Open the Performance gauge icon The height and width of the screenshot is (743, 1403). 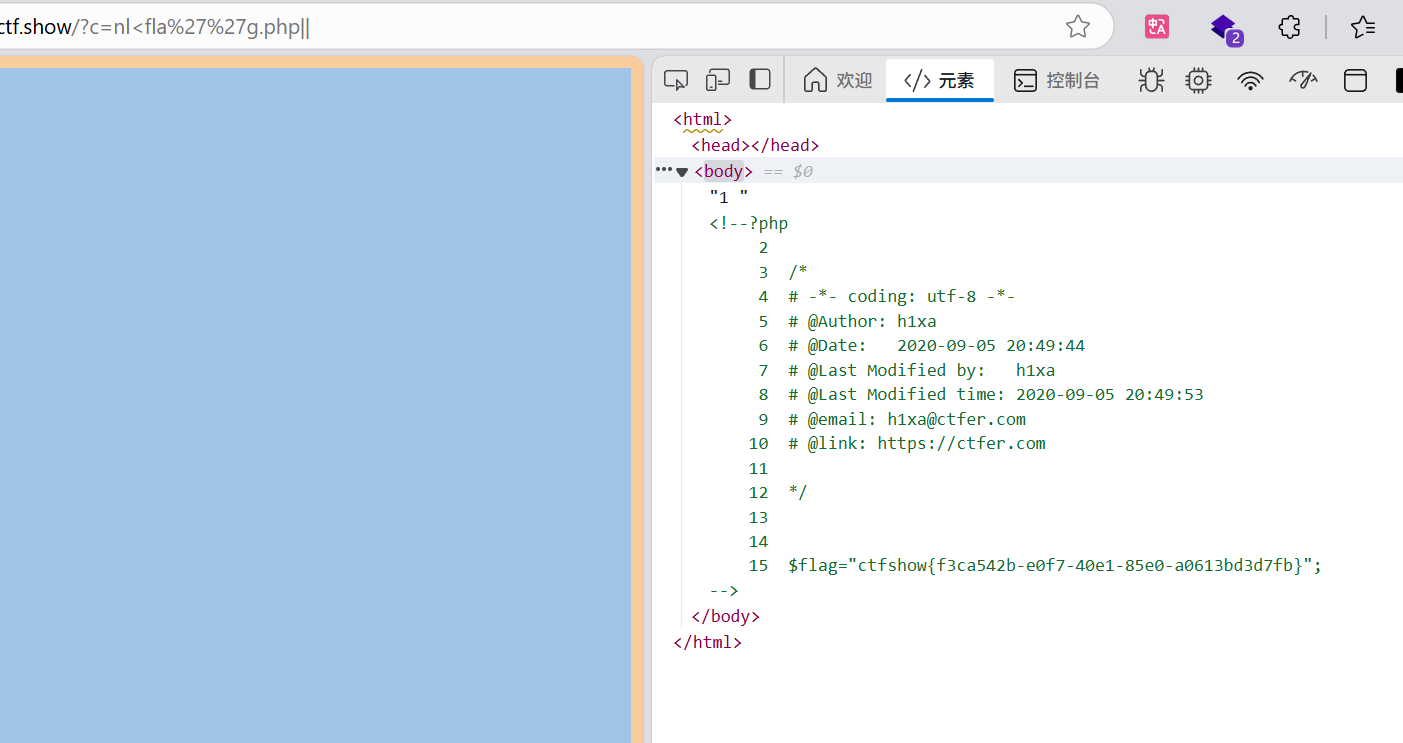coord(1303,81)
